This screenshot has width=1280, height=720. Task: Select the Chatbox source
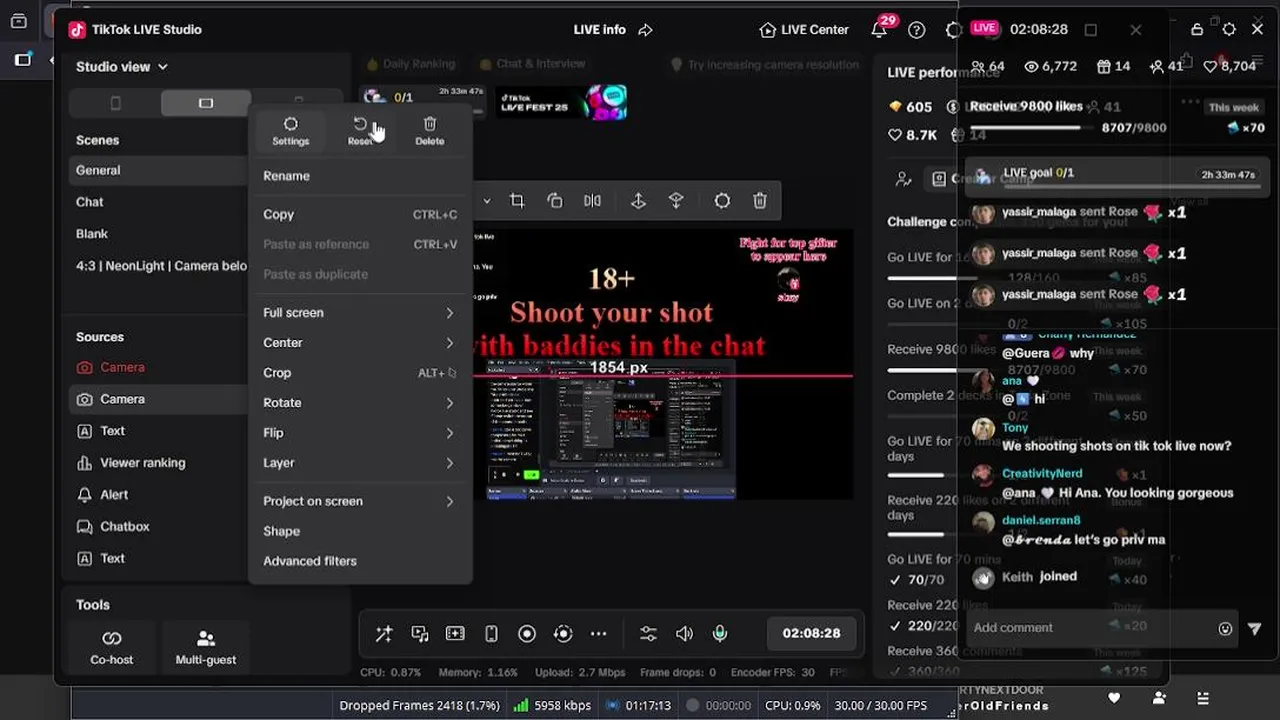click(x=160, y=527)
